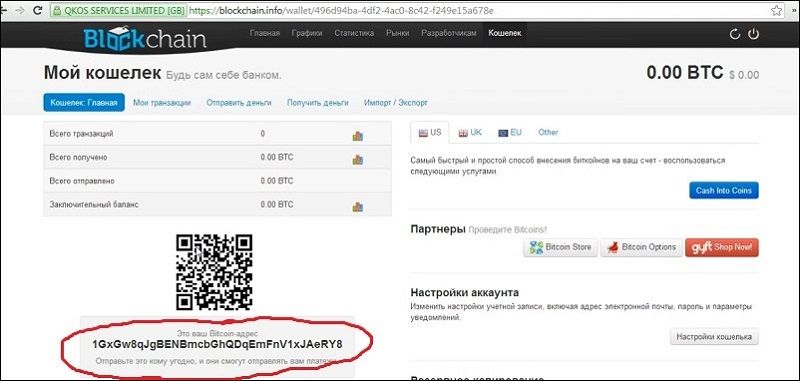Select the UK region tab
Viewport: 800px width, 381px height.
(x=470, y=132)
